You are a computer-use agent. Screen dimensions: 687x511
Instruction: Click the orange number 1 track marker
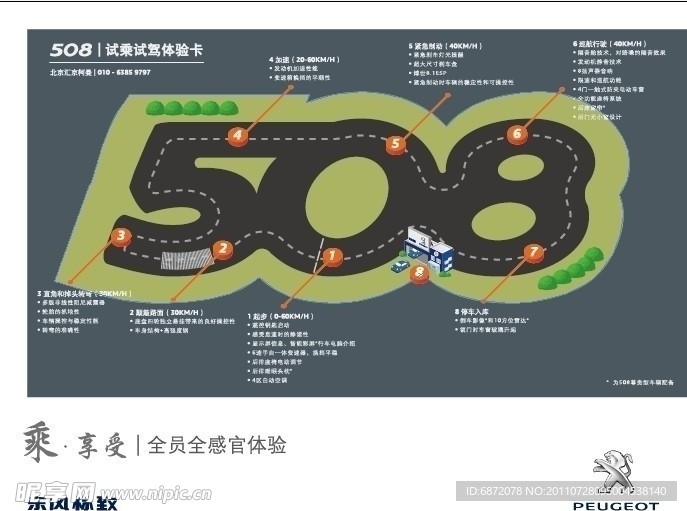point(332,257)
